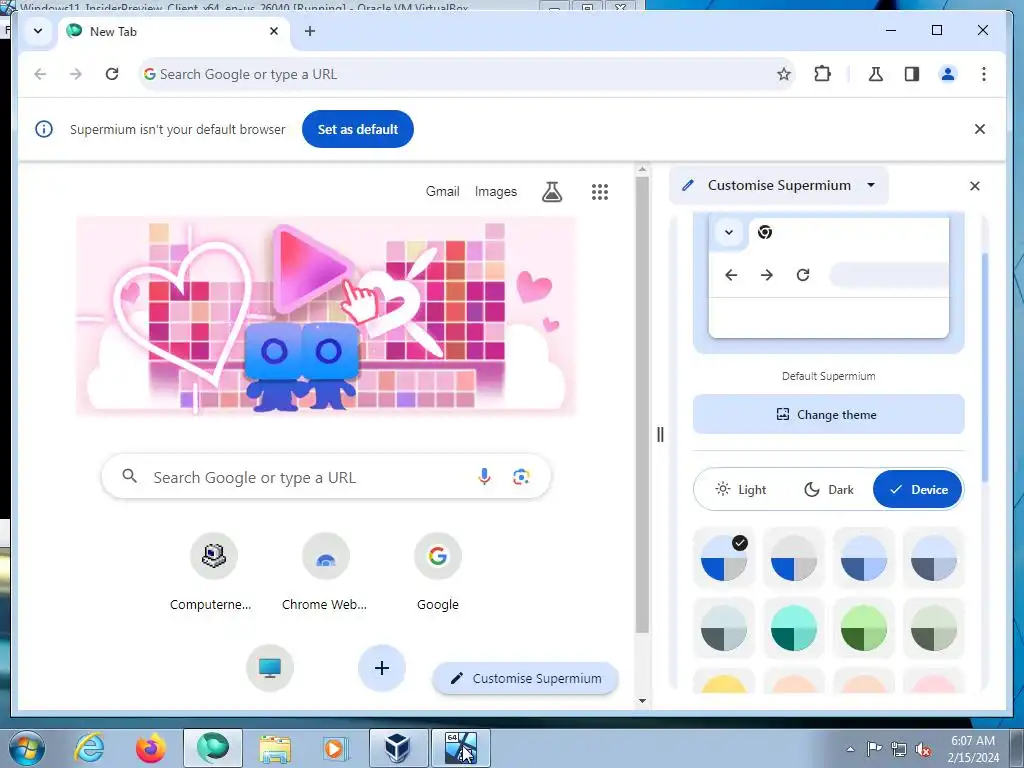
Task: Open the taskbar clock showing 6:07 AM
Action: [x=973, y=749]
